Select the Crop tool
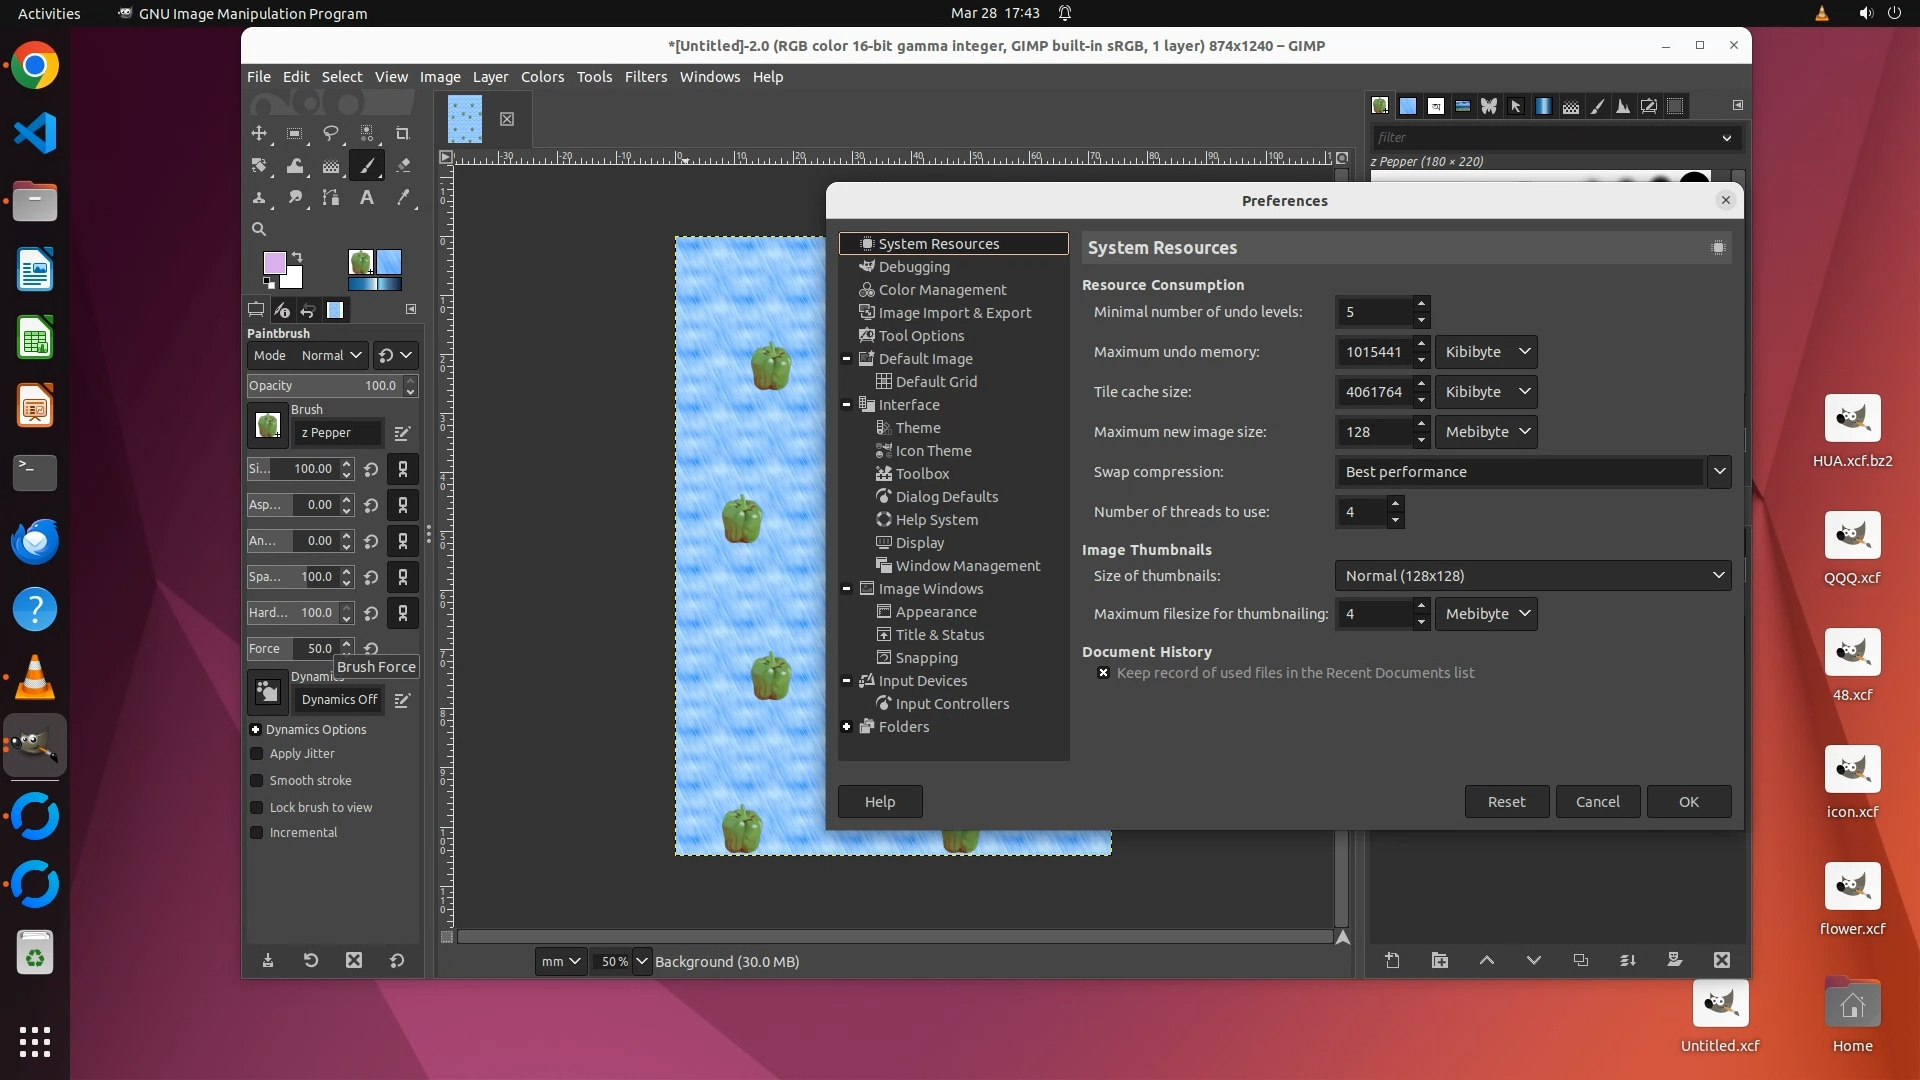1920x1080 pixels. [x=403, y=133]
